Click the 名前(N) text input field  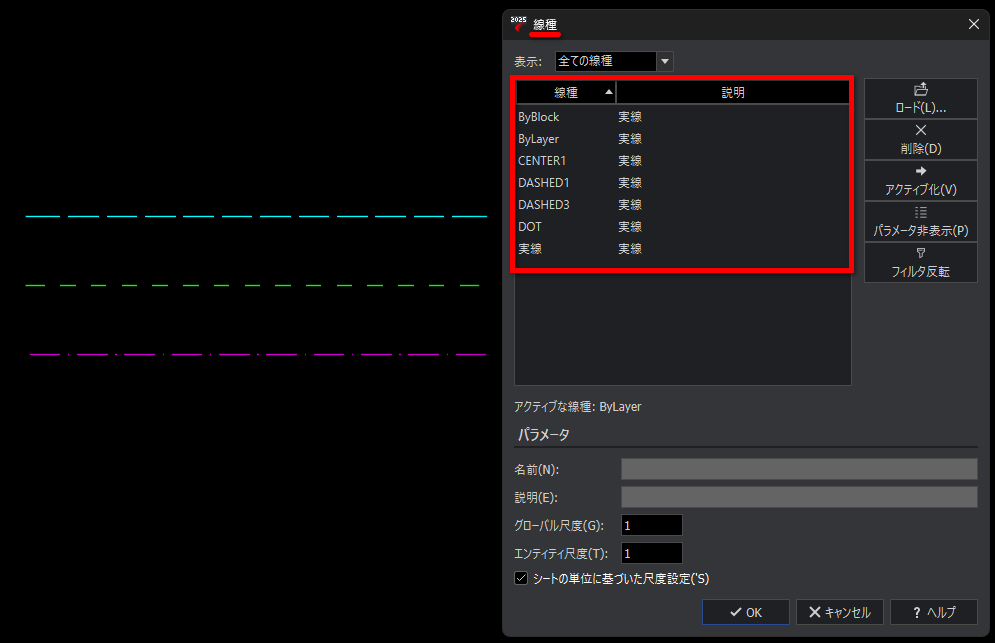coord(798,468)
